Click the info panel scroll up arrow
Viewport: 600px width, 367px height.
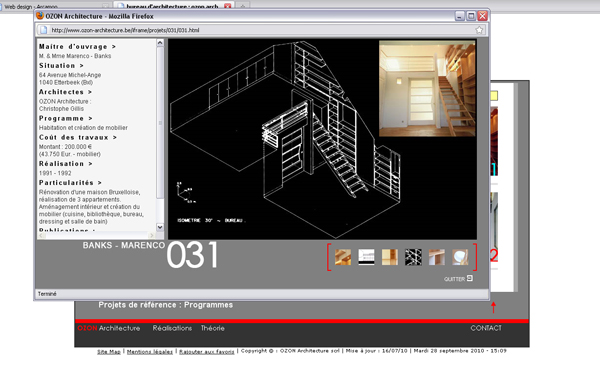pyautogui.click(x=160, y=43)
